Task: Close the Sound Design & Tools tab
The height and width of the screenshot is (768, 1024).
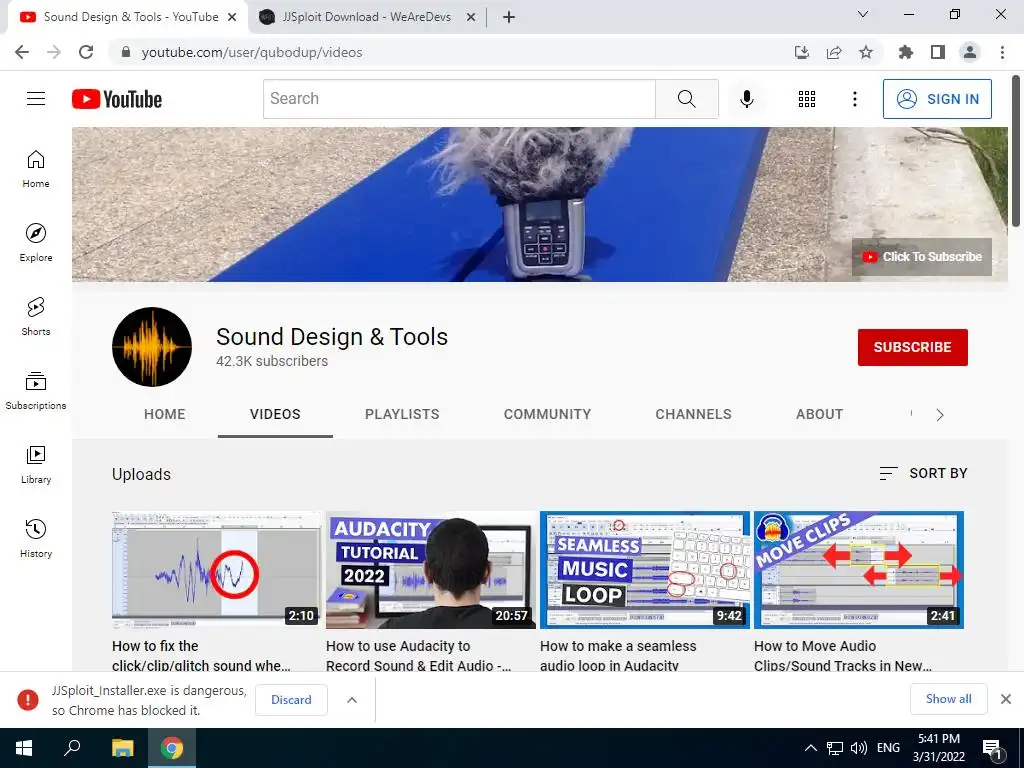Action: (232, 17)
